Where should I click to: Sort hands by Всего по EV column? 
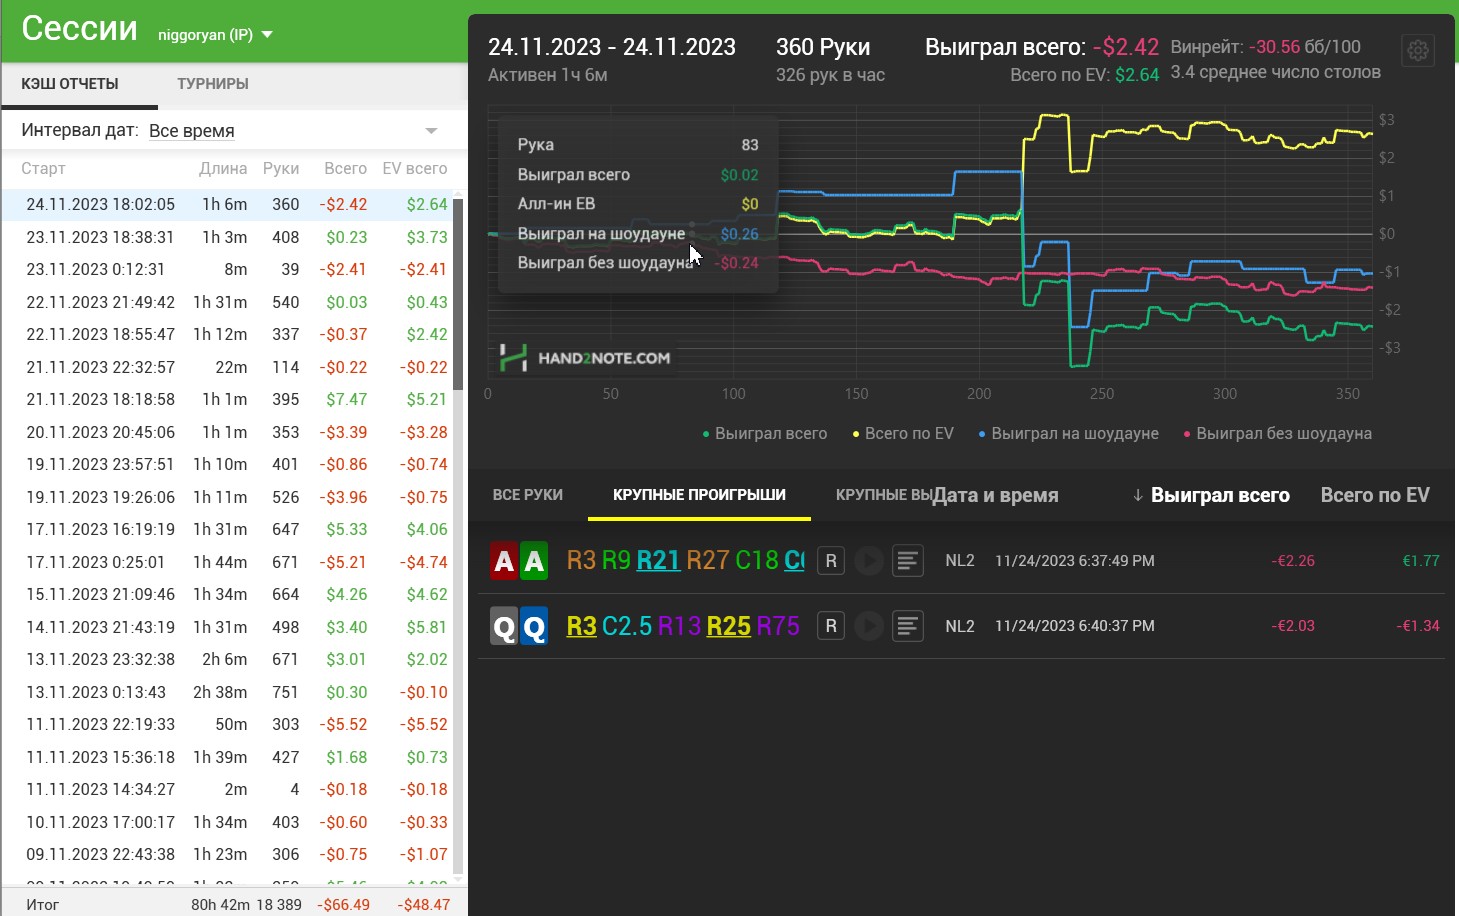(1375, 495)
